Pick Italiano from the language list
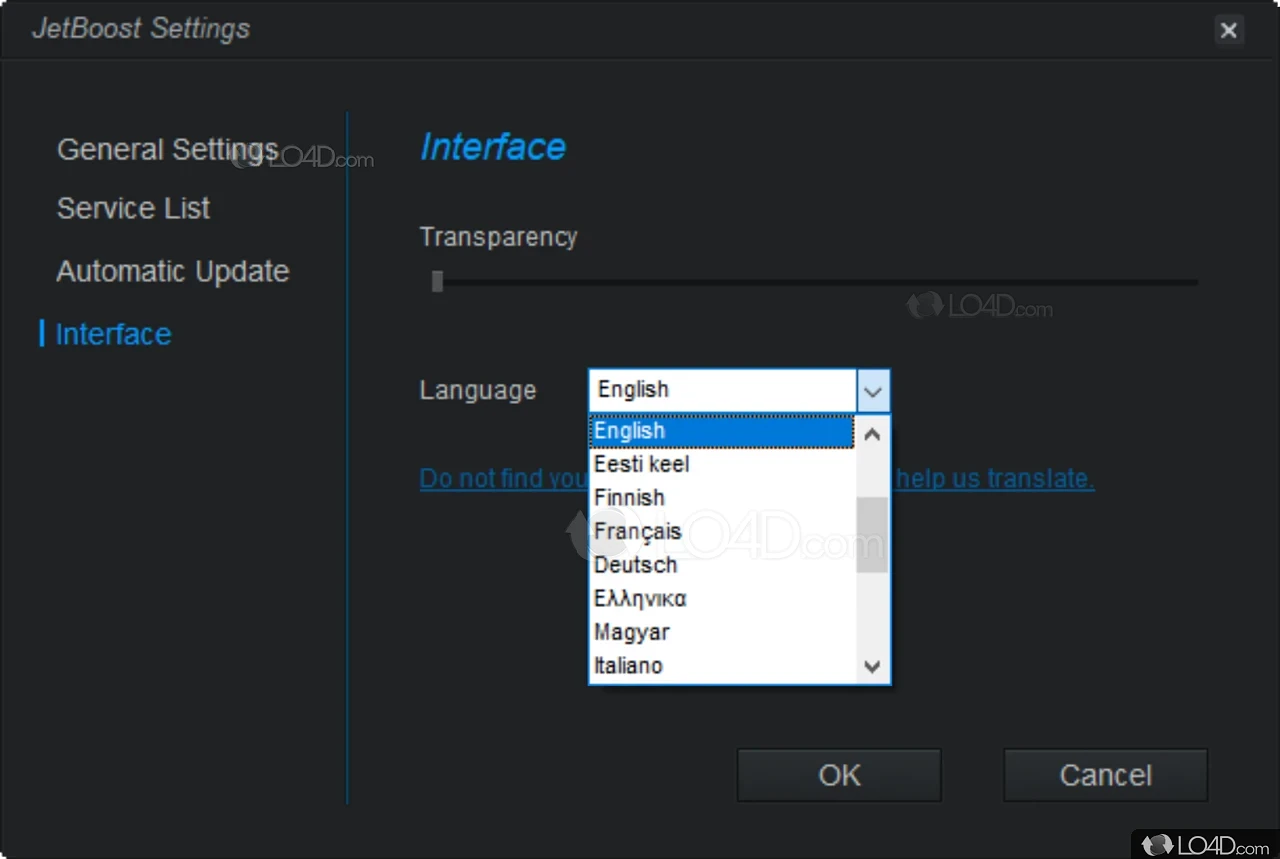The image size is (1280, 859). (x=721, y=665)
